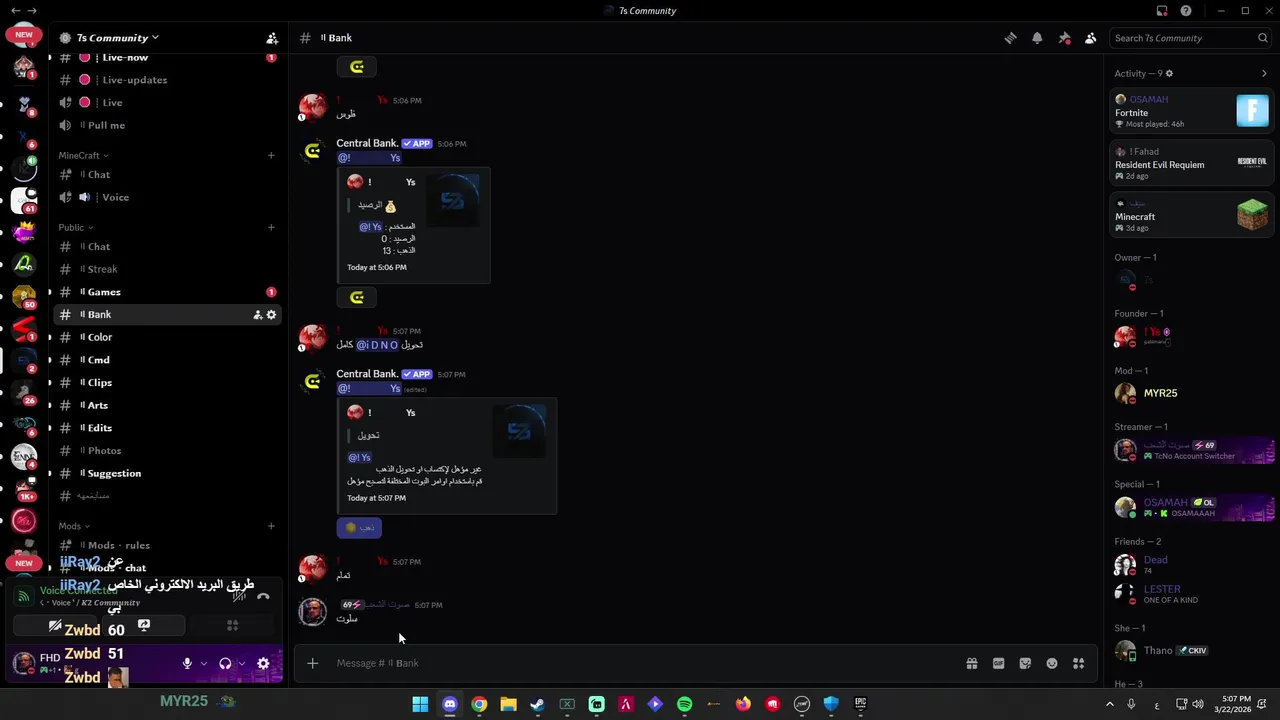
Task: Click Central Bank coin reaction under 5:06 message
Action: point(357,297)
